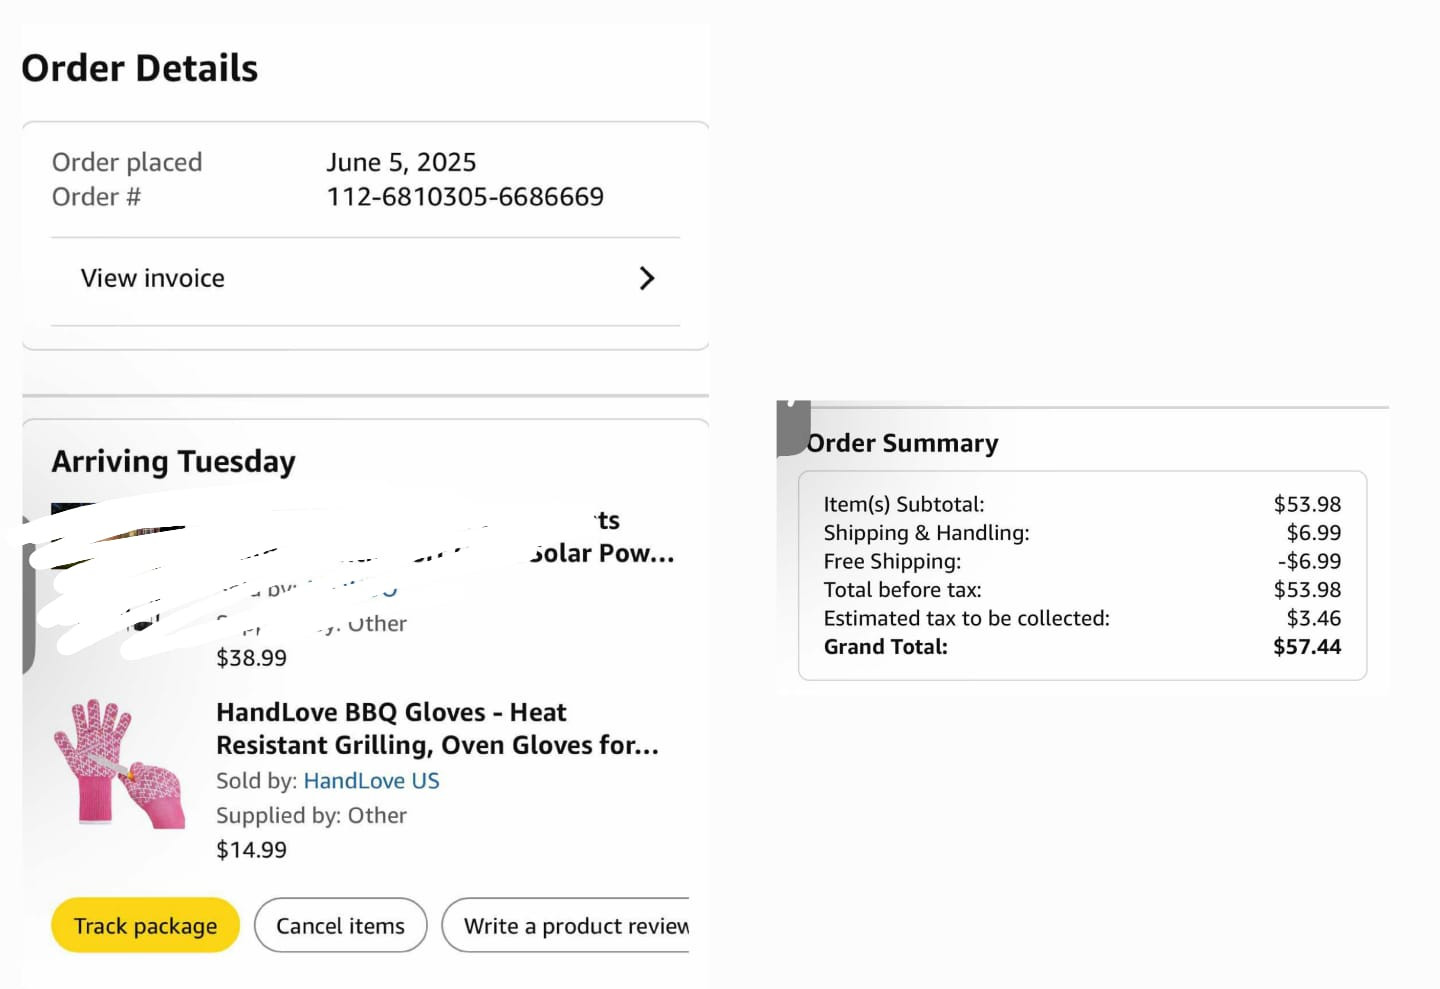
Task: Open the pink BBQ gloves product thumbnail
Action: click(x=119, y=764)
